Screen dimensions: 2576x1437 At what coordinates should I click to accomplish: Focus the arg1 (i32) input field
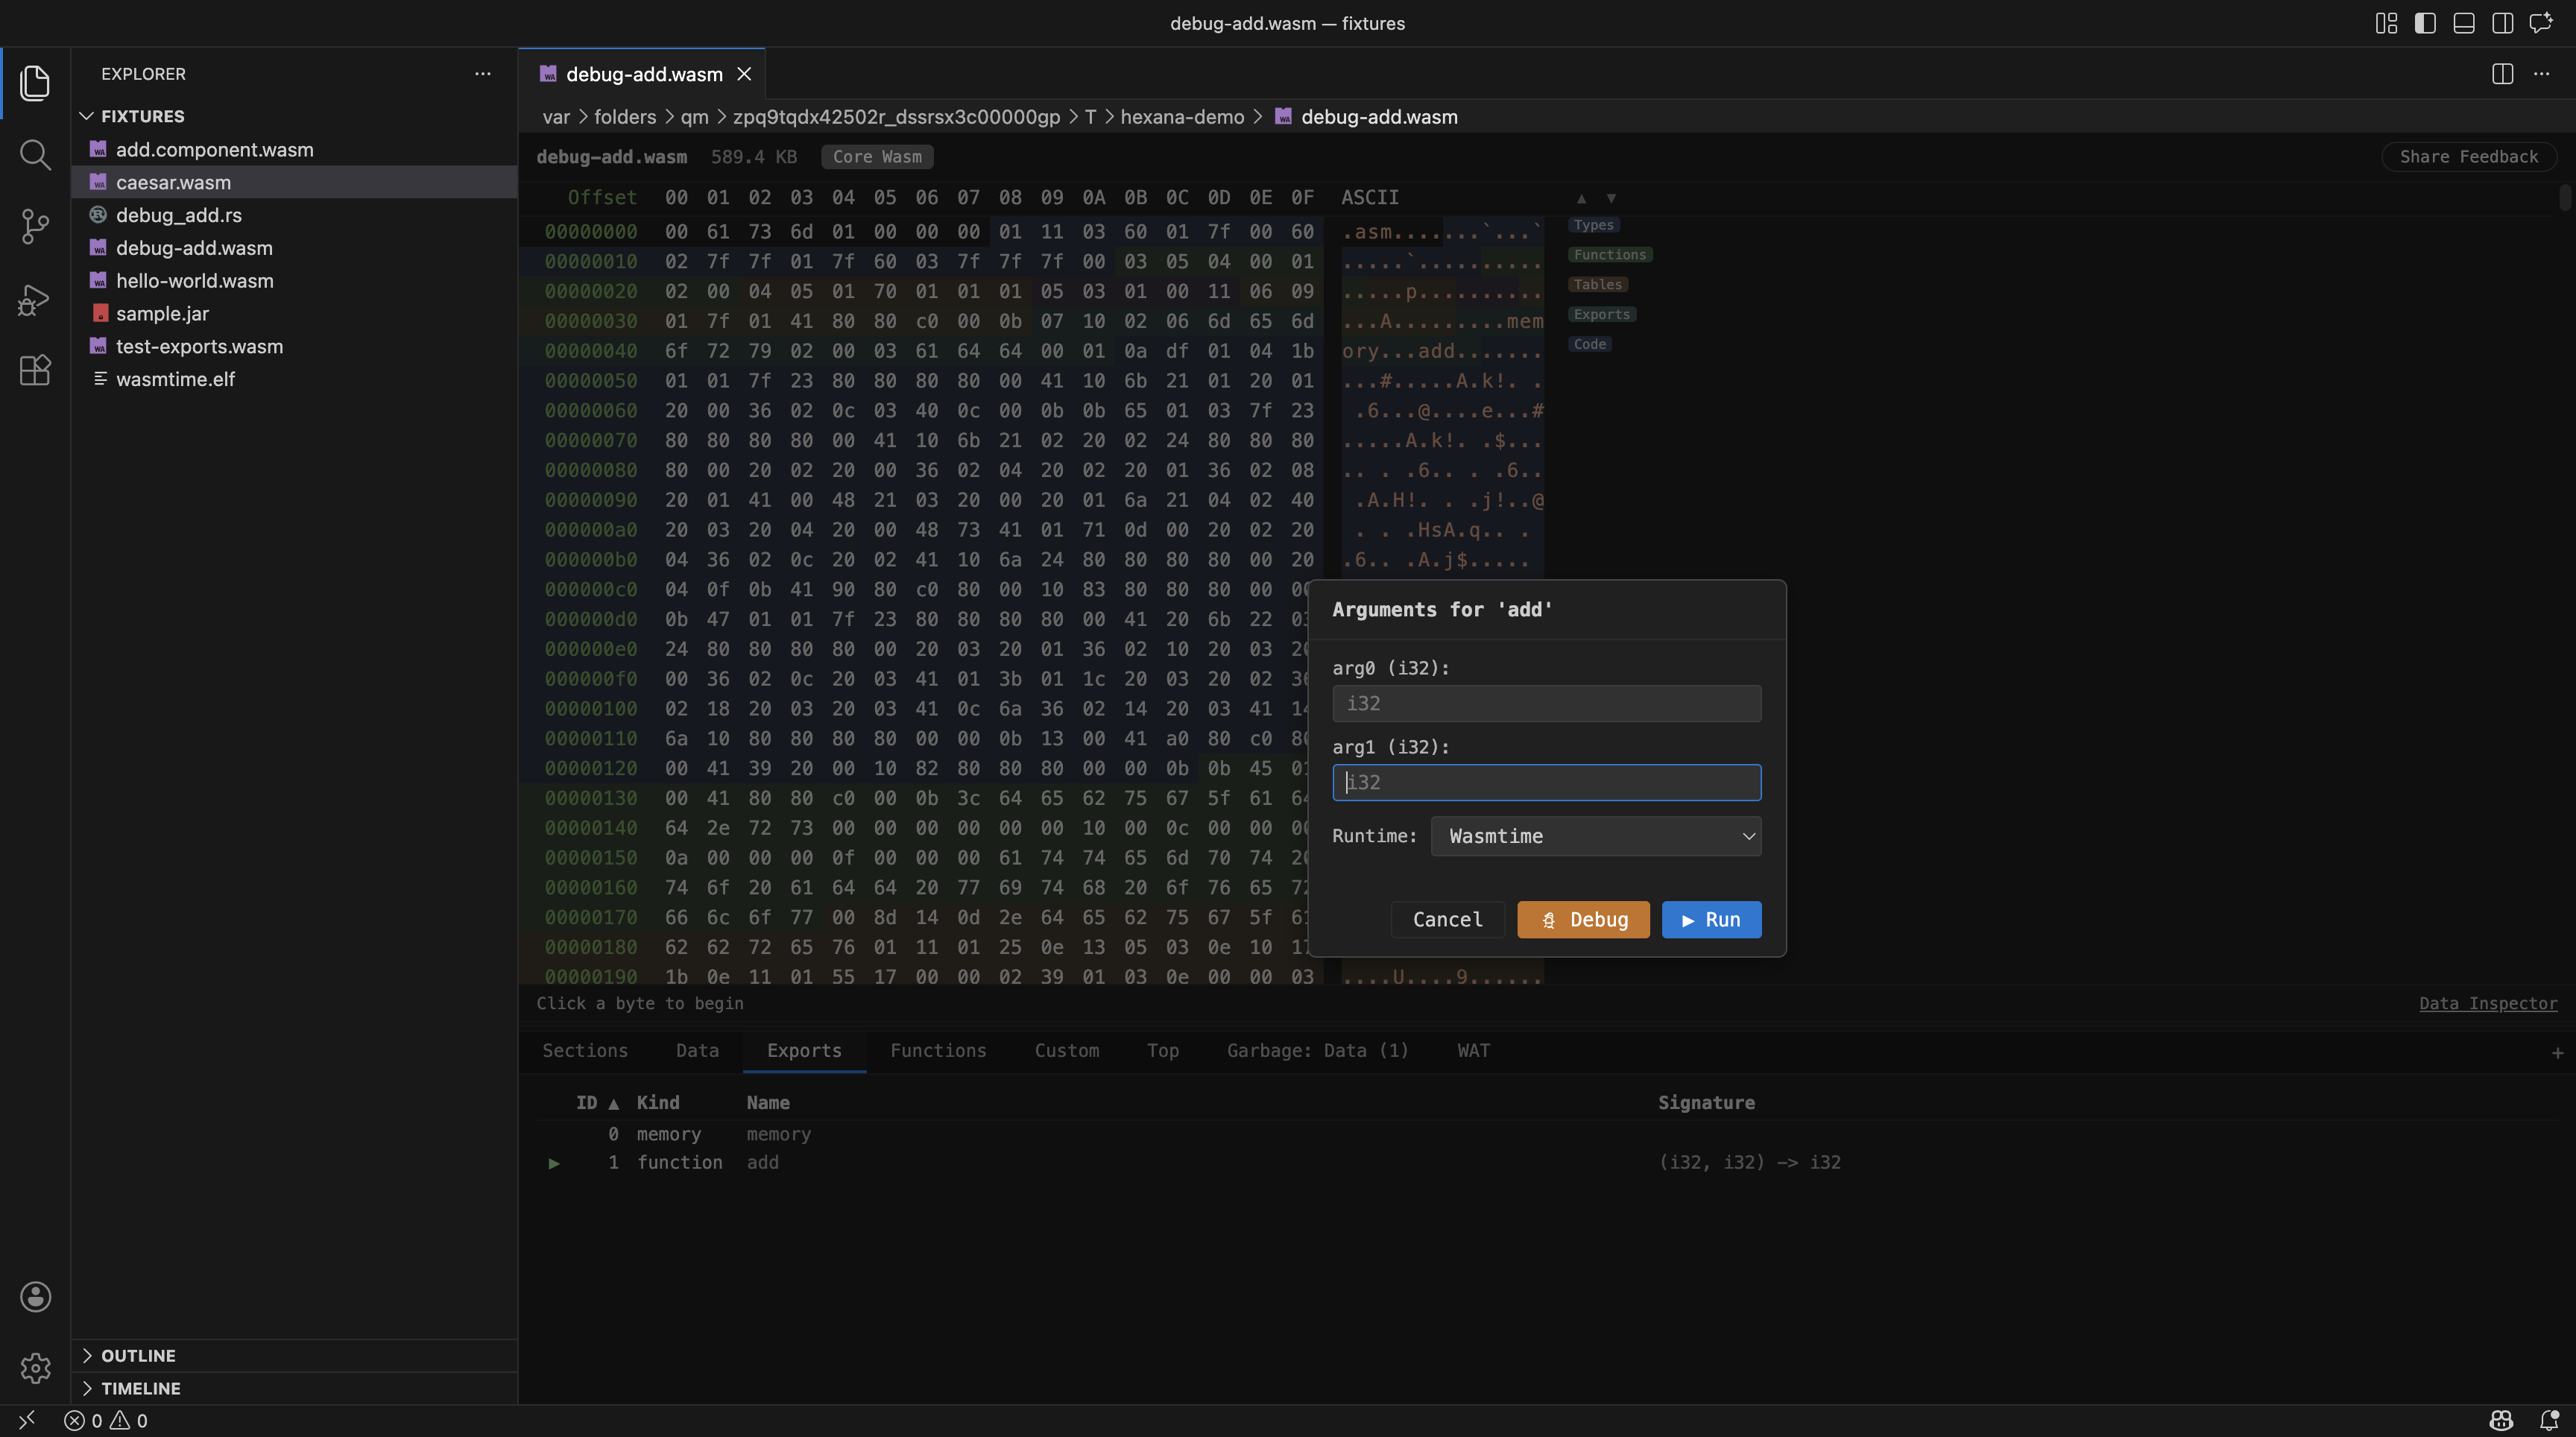(x=1546, y=783)
